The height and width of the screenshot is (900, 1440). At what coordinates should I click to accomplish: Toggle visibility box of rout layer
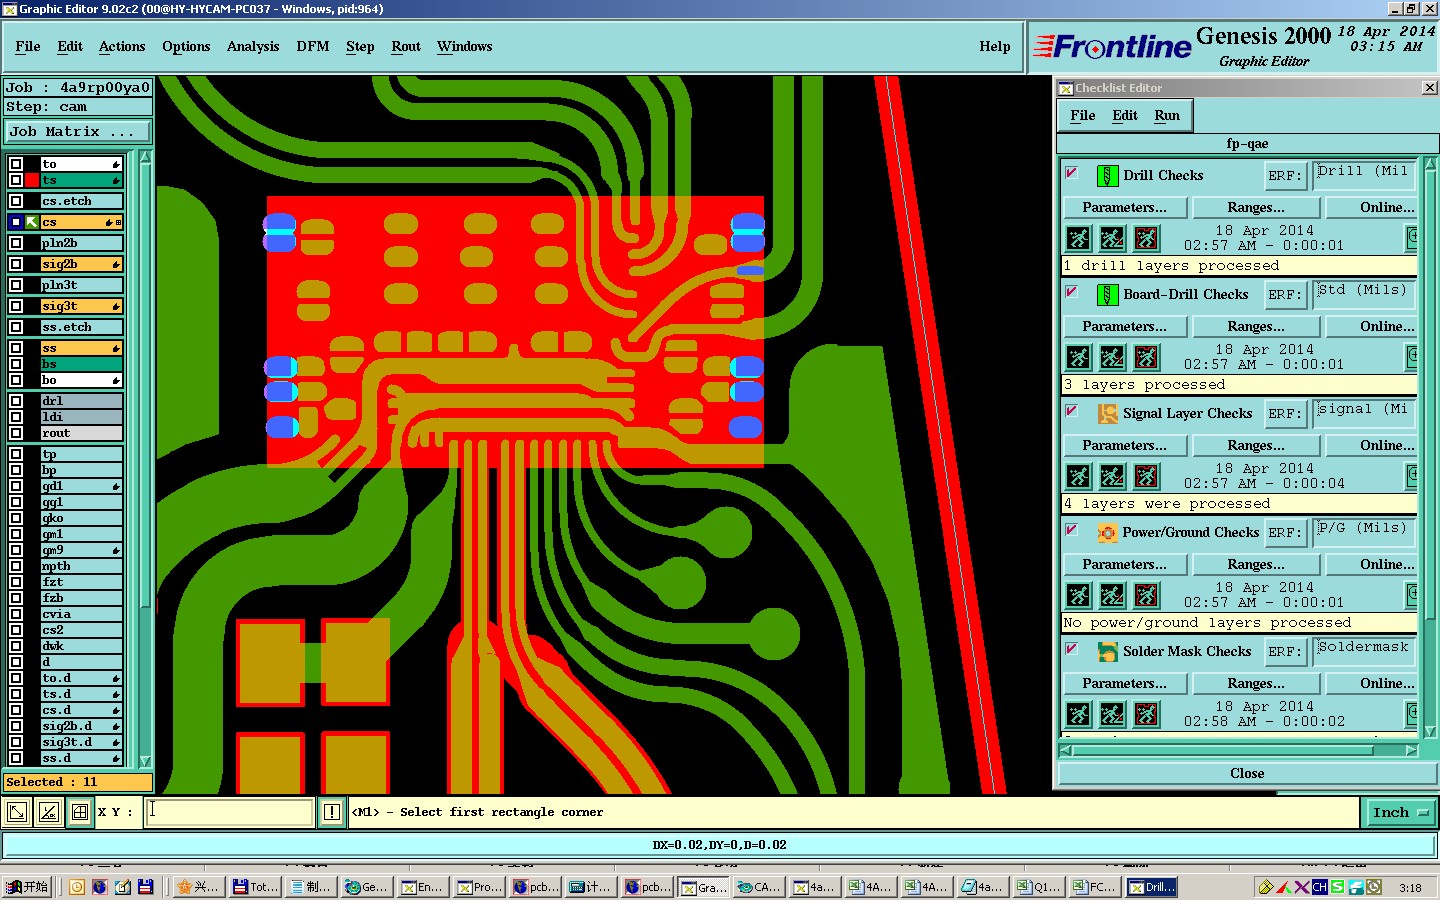tap(16, 433)
